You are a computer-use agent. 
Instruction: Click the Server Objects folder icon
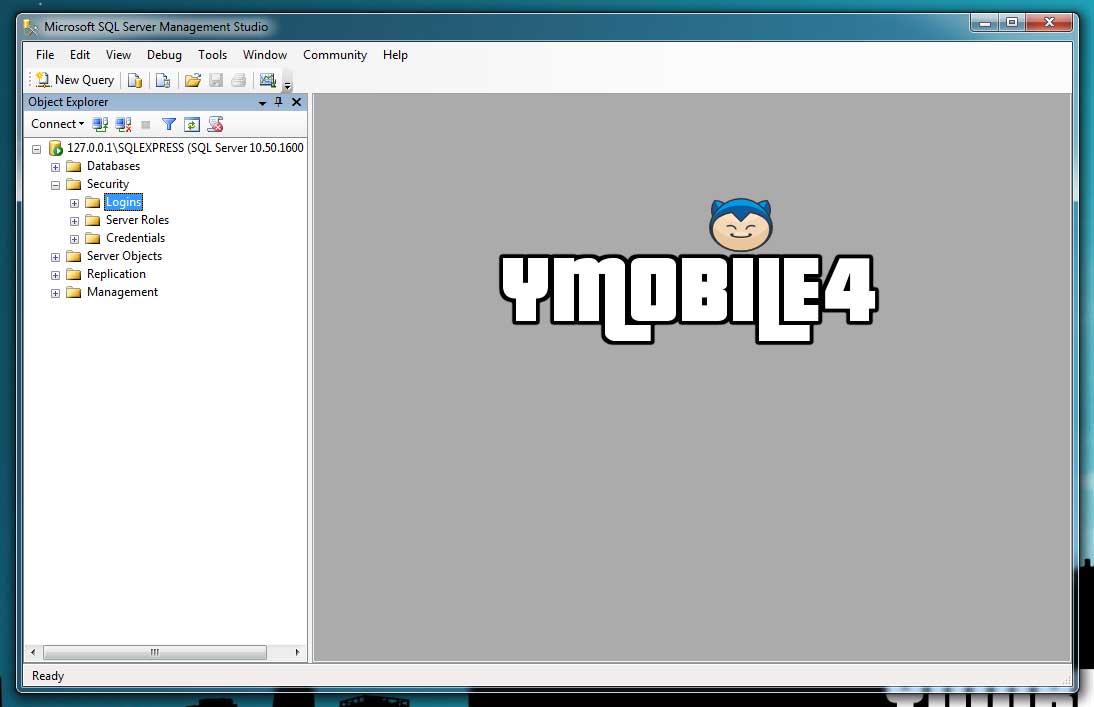[73, 257]
